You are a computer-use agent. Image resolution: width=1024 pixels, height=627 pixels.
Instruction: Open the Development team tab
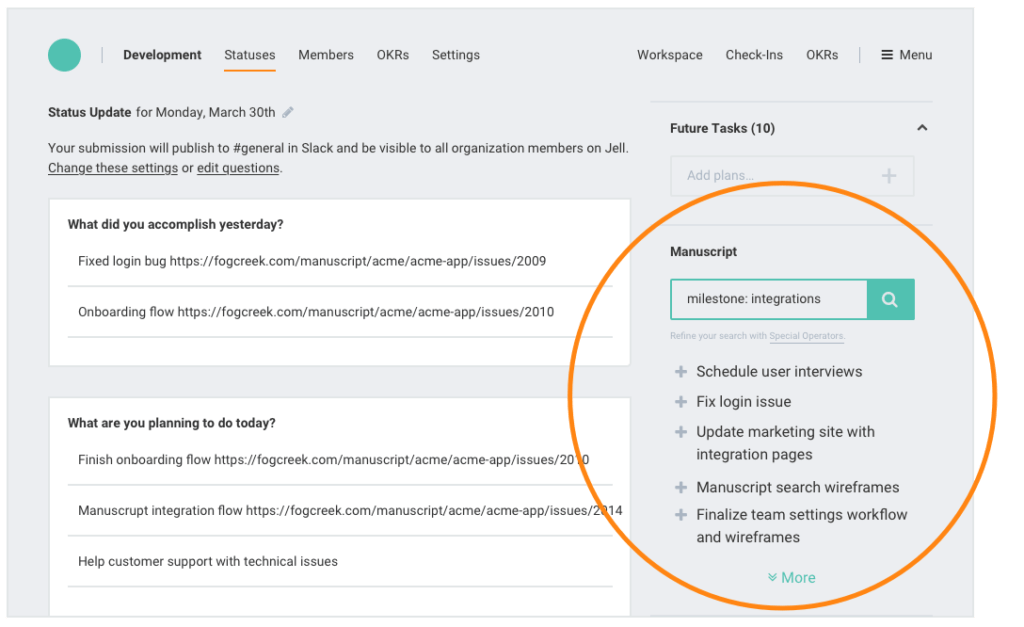click(x=162, y=55)
